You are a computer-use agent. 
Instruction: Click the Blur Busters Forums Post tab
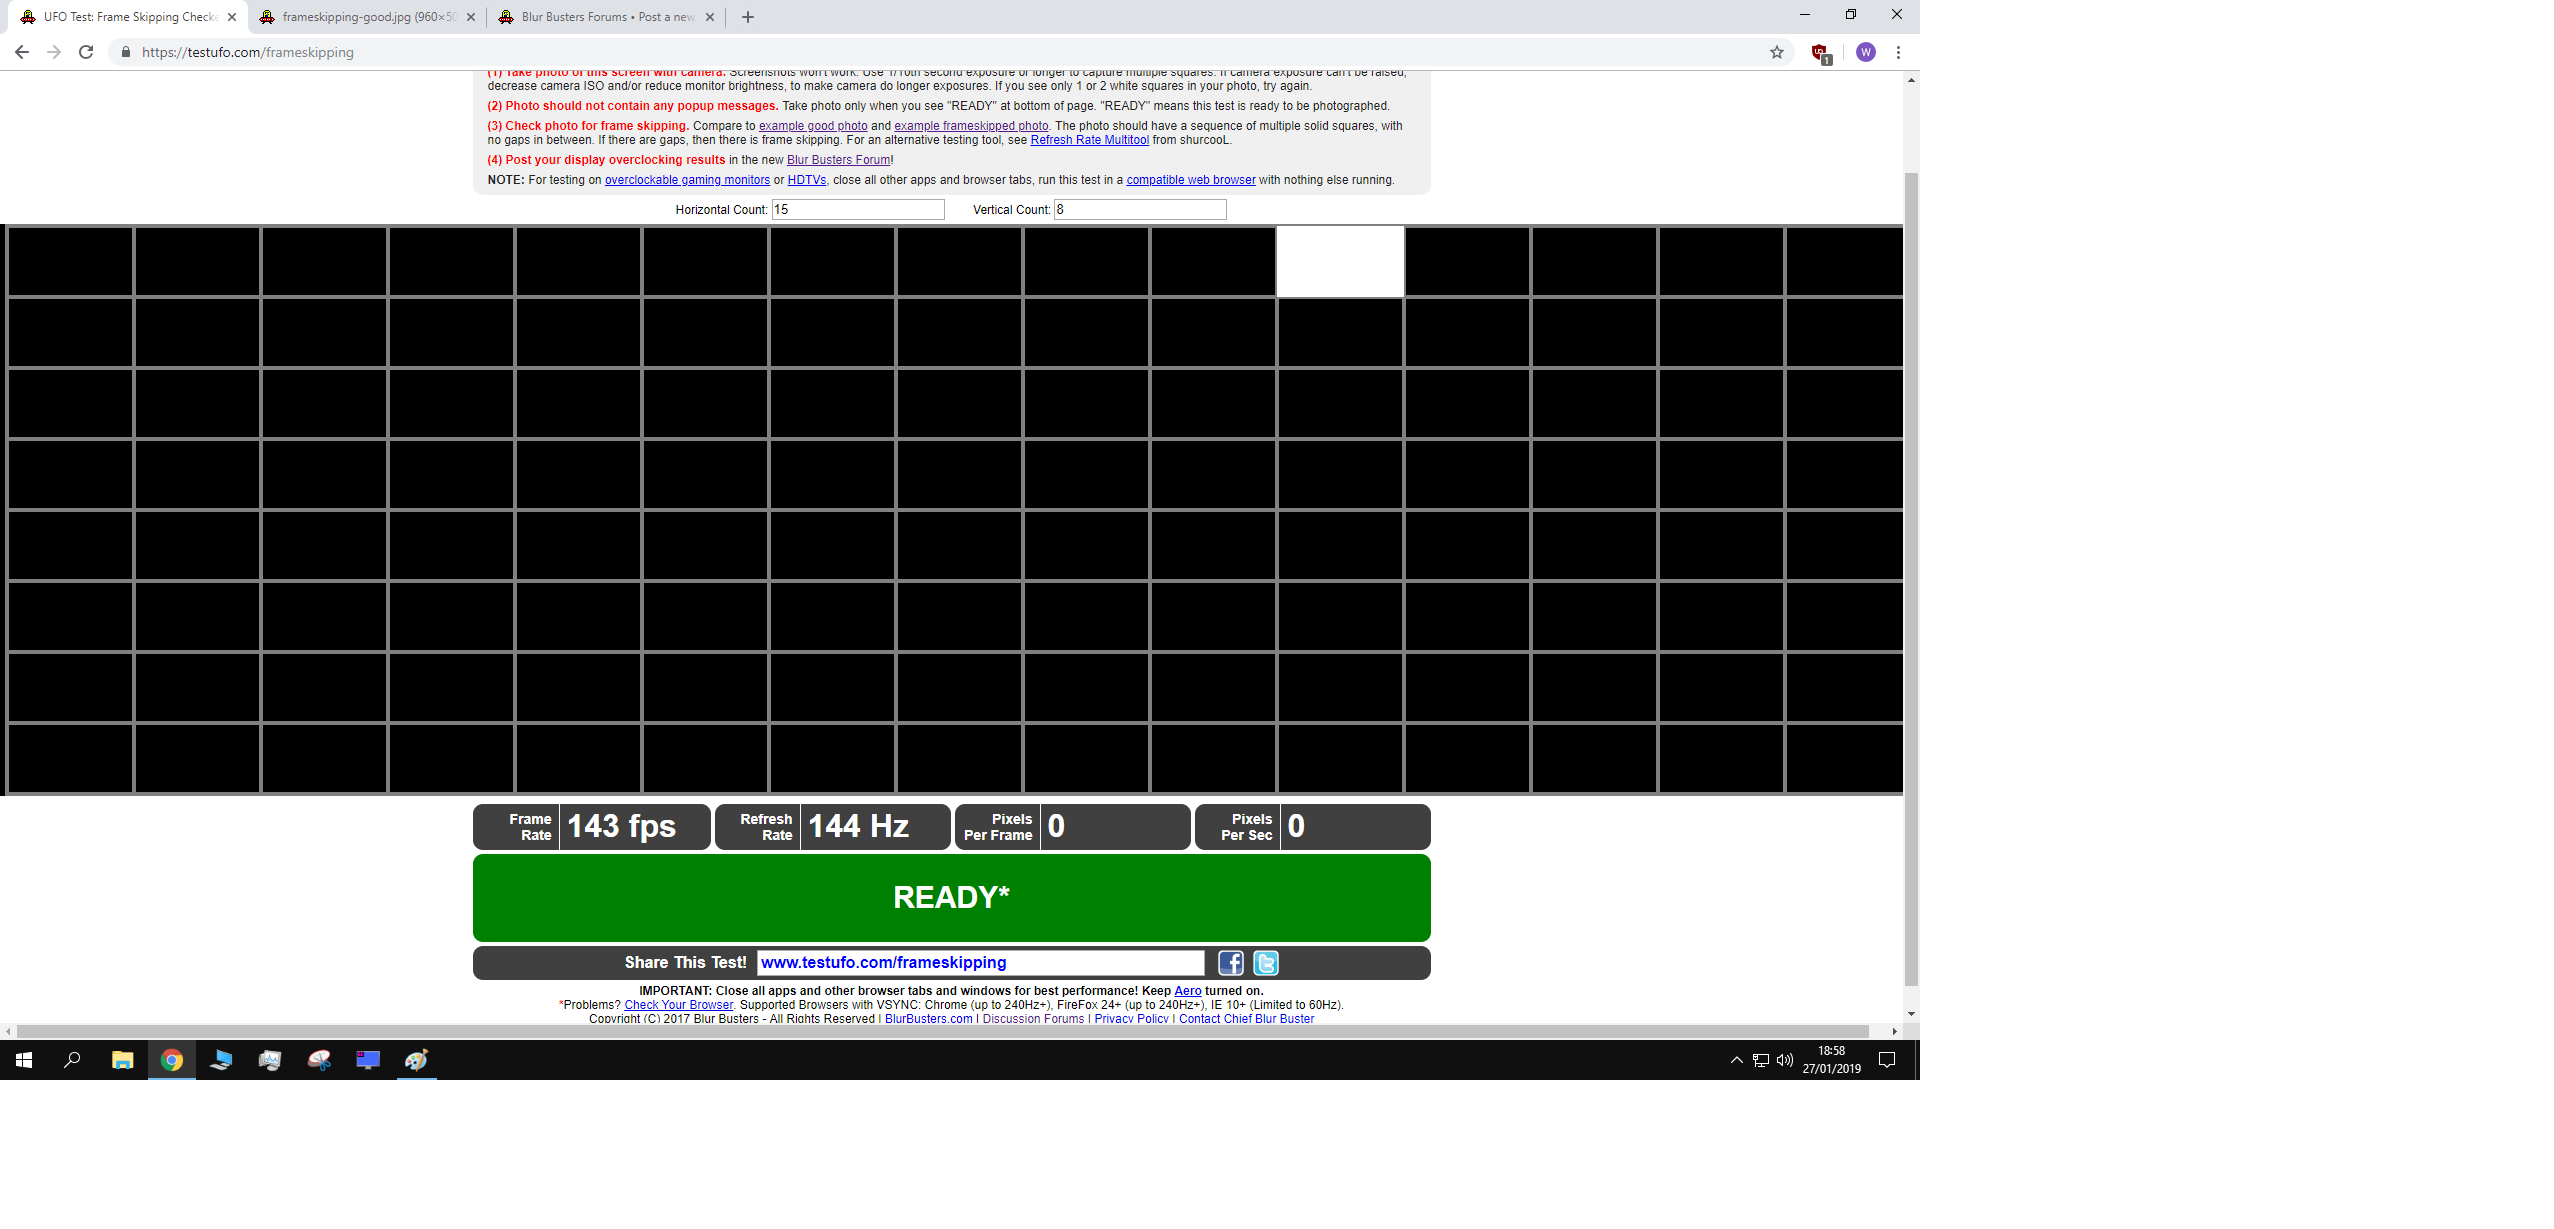tap(603, 16)
